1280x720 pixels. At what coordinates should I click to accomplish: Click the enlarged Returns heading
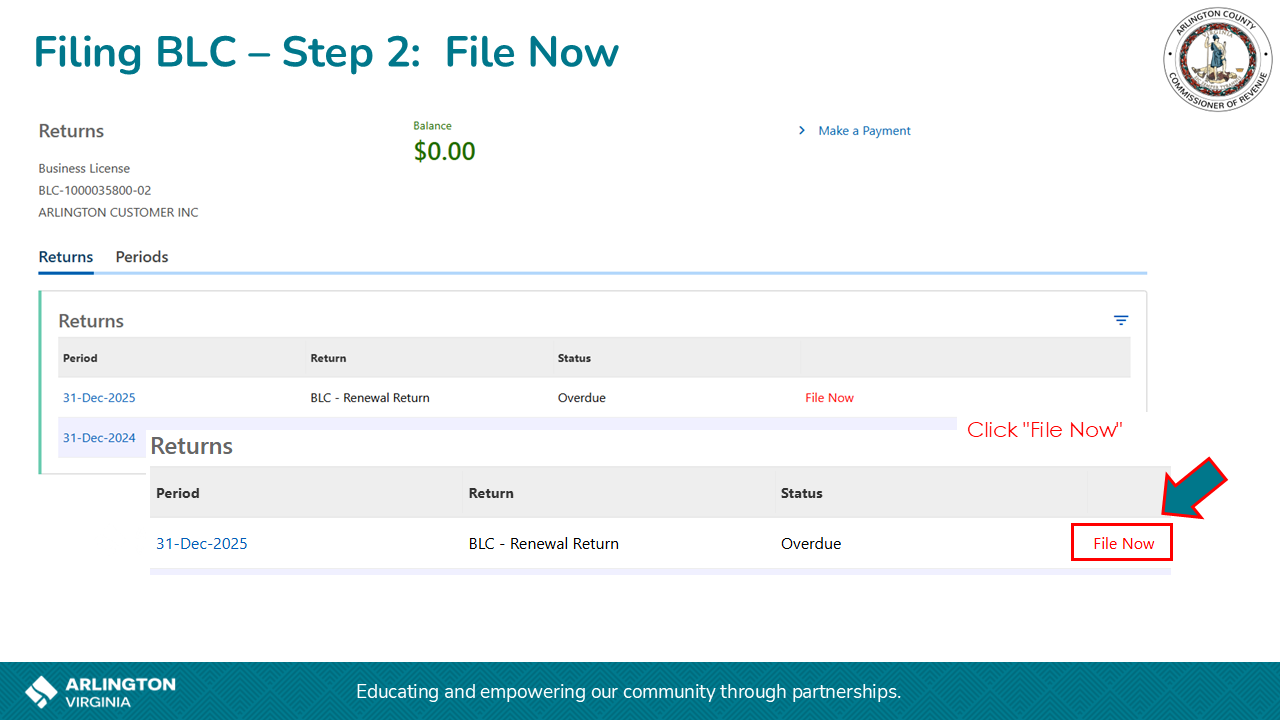[x=191, y=446]
